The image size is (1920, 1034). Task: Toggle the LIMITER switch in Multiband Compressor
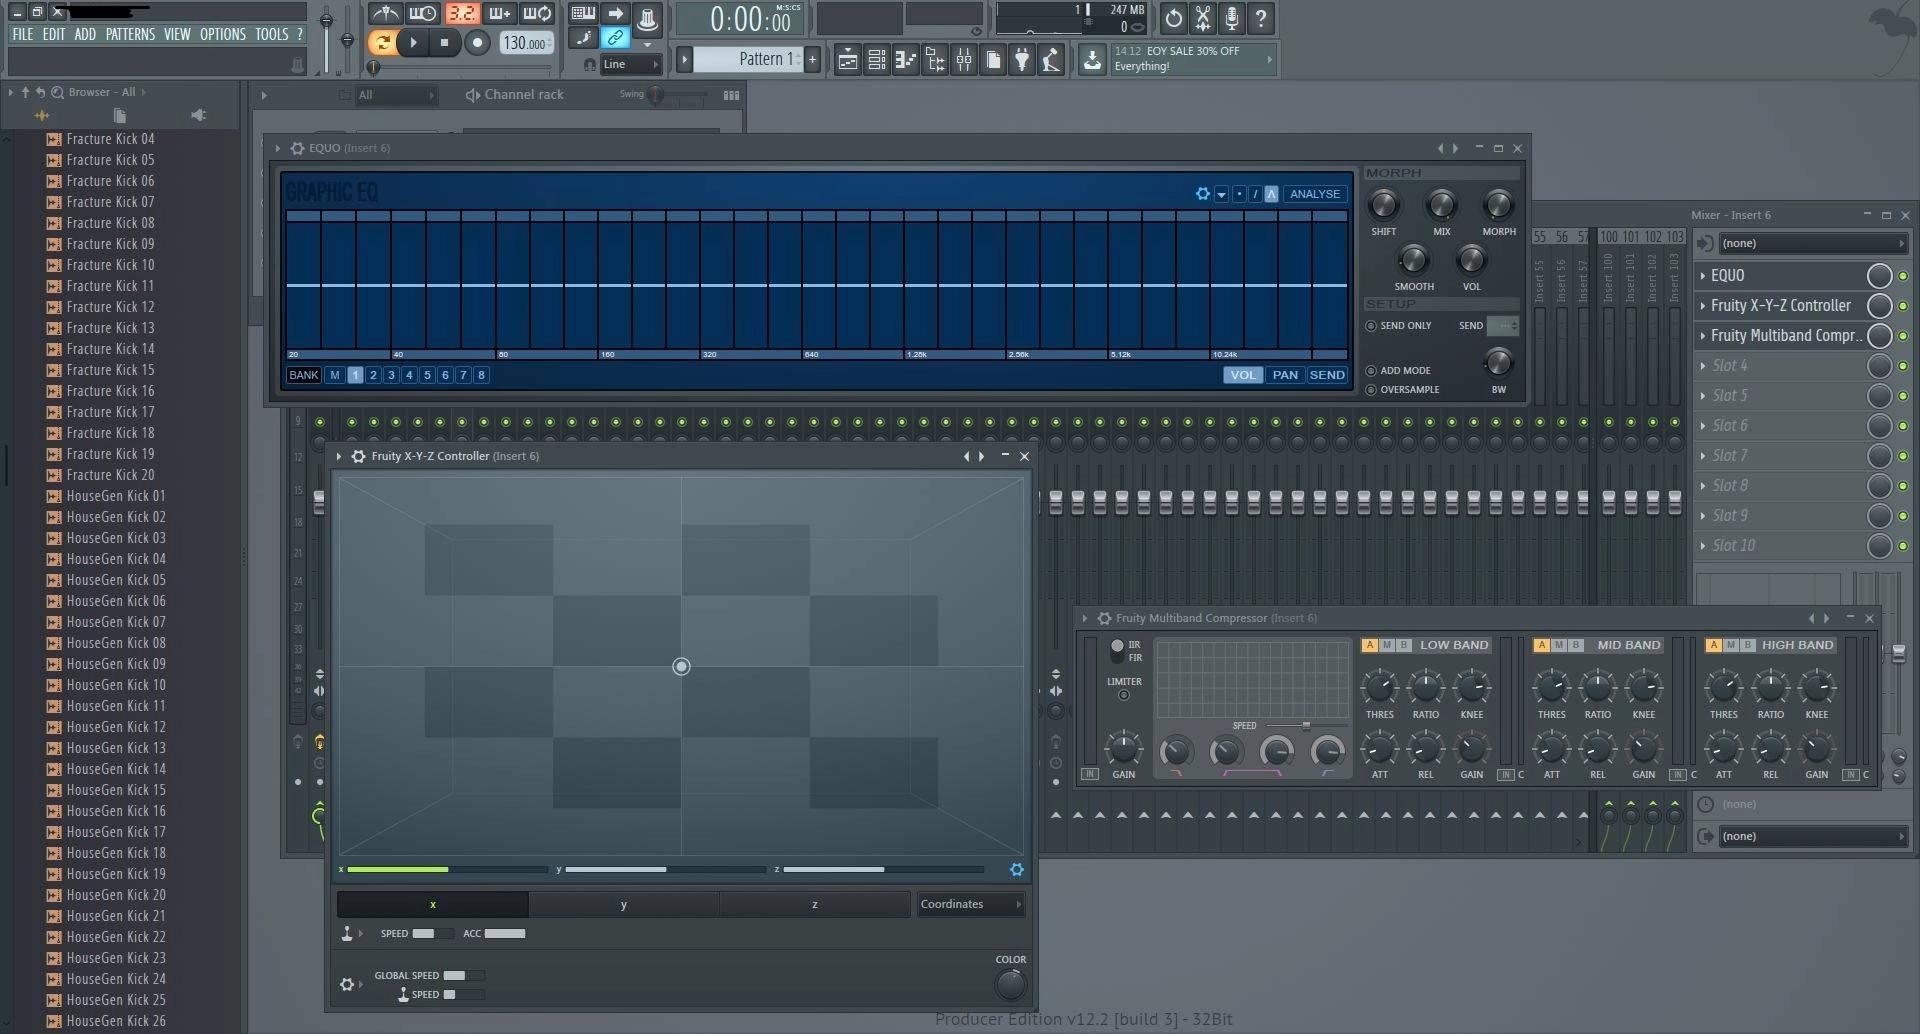pyautogui.click(x=1124, y=695)
